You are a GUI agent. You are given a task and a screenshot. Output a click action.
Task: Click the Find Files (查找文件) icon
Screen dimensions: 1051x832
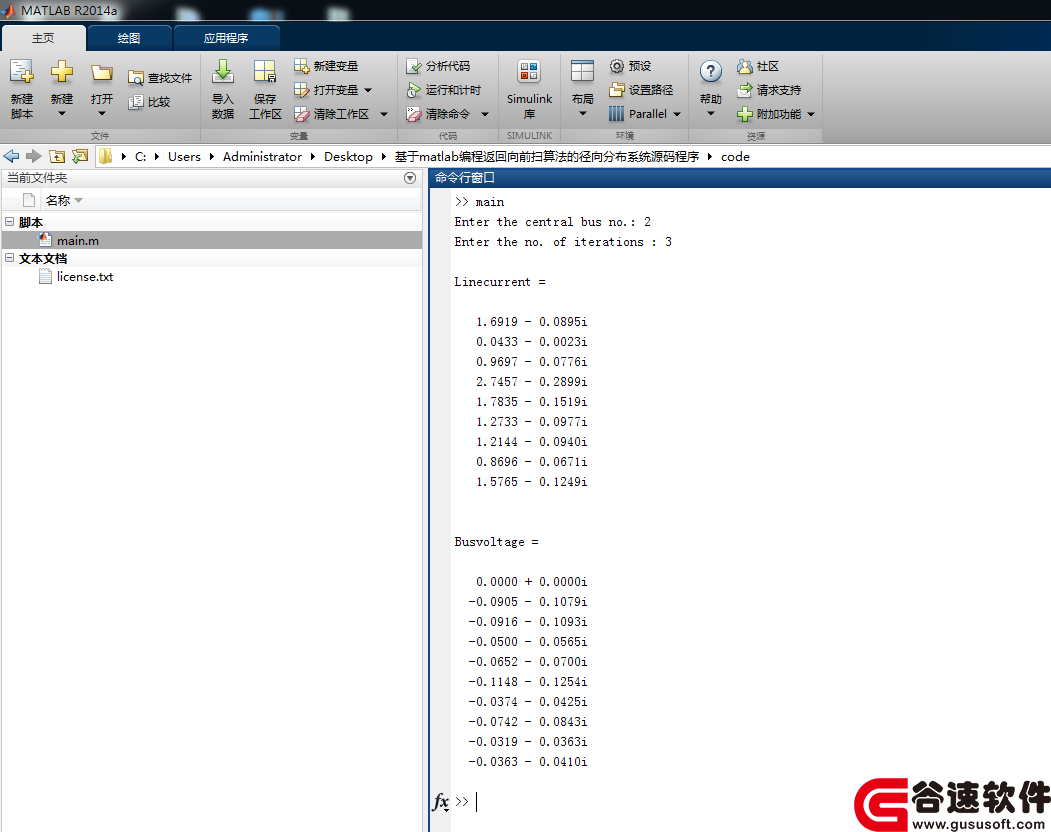(136, 78)
